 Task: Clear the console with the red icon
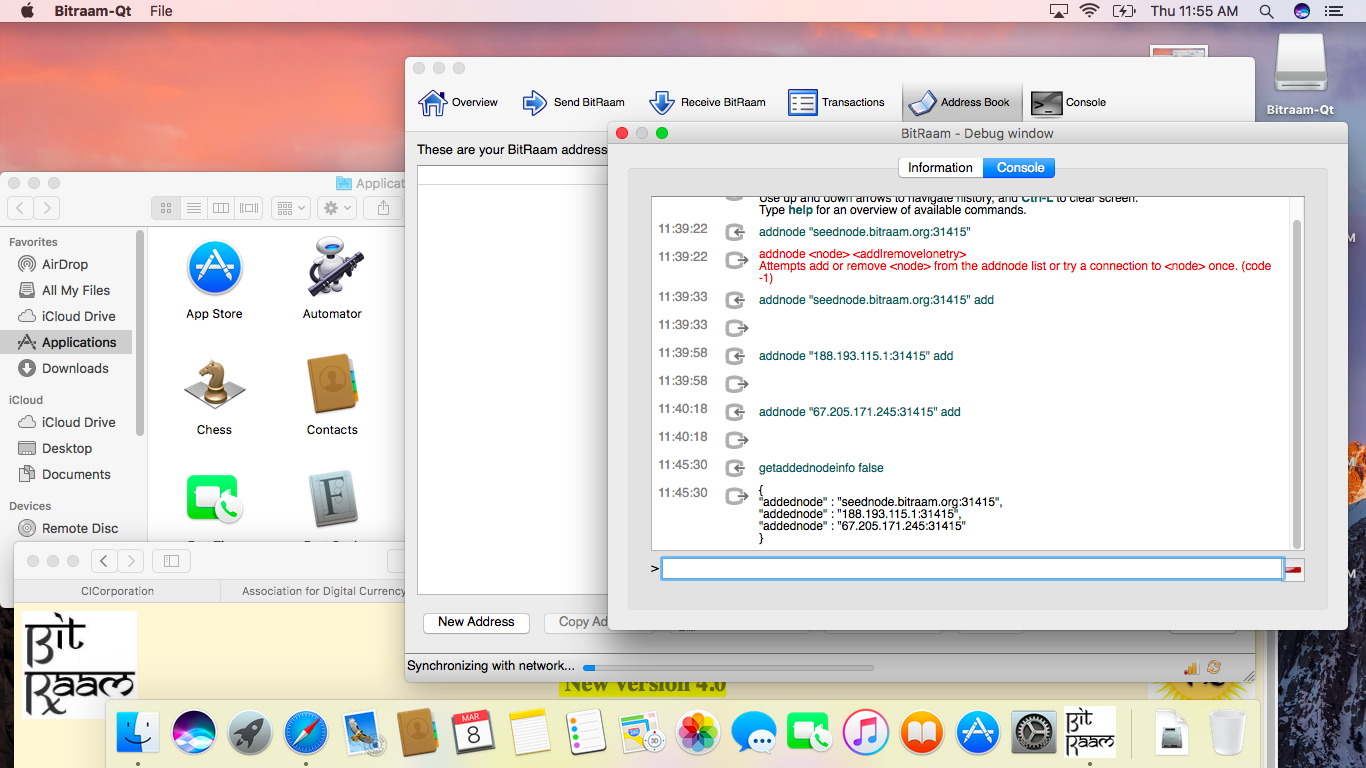coord(1294,569)
